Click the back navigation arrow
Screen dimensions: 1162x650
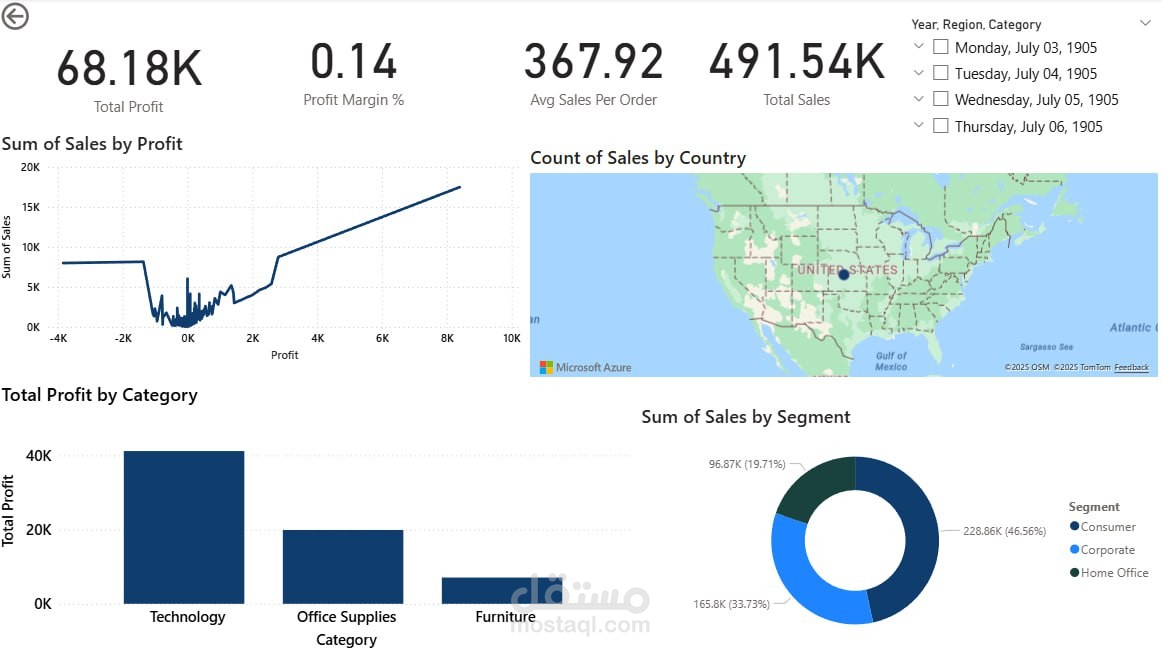pos(15,16)
